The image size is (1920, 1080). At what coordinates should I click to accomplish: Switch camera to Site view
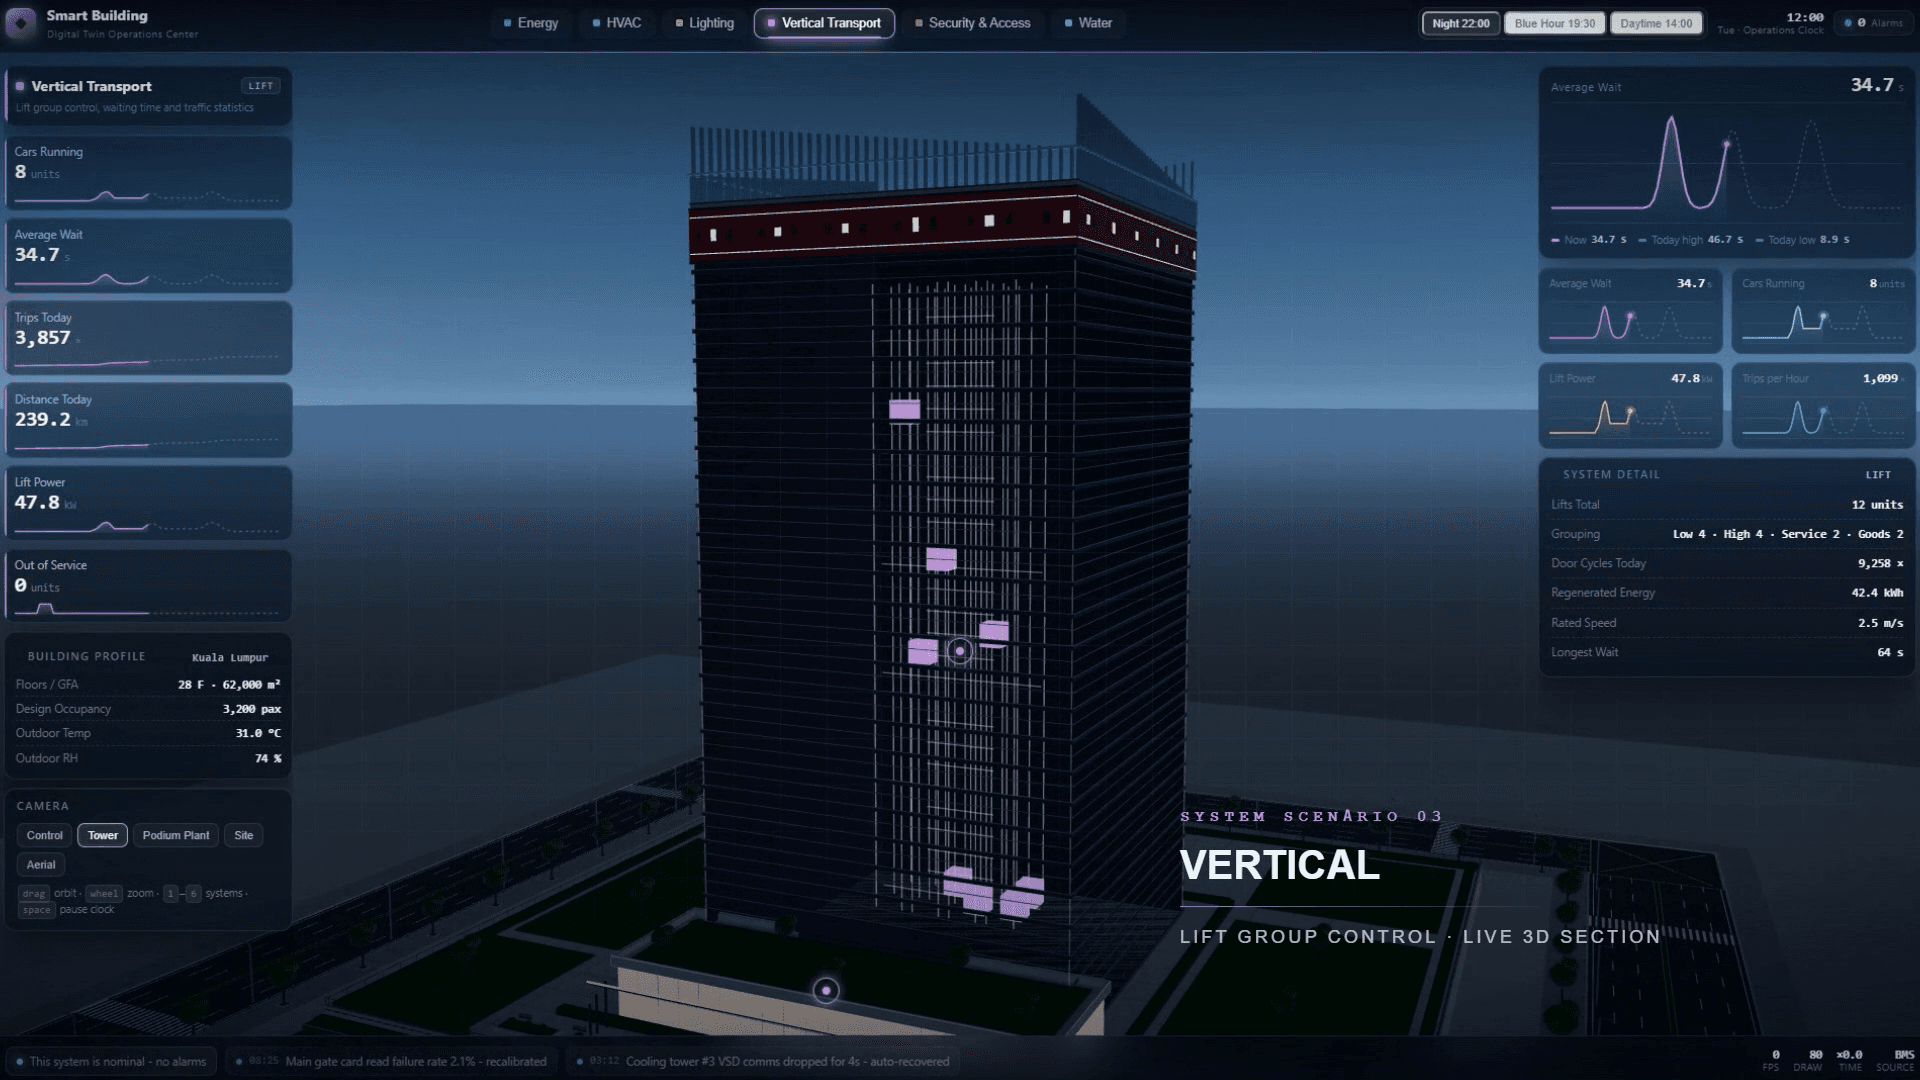click(244, 835)
